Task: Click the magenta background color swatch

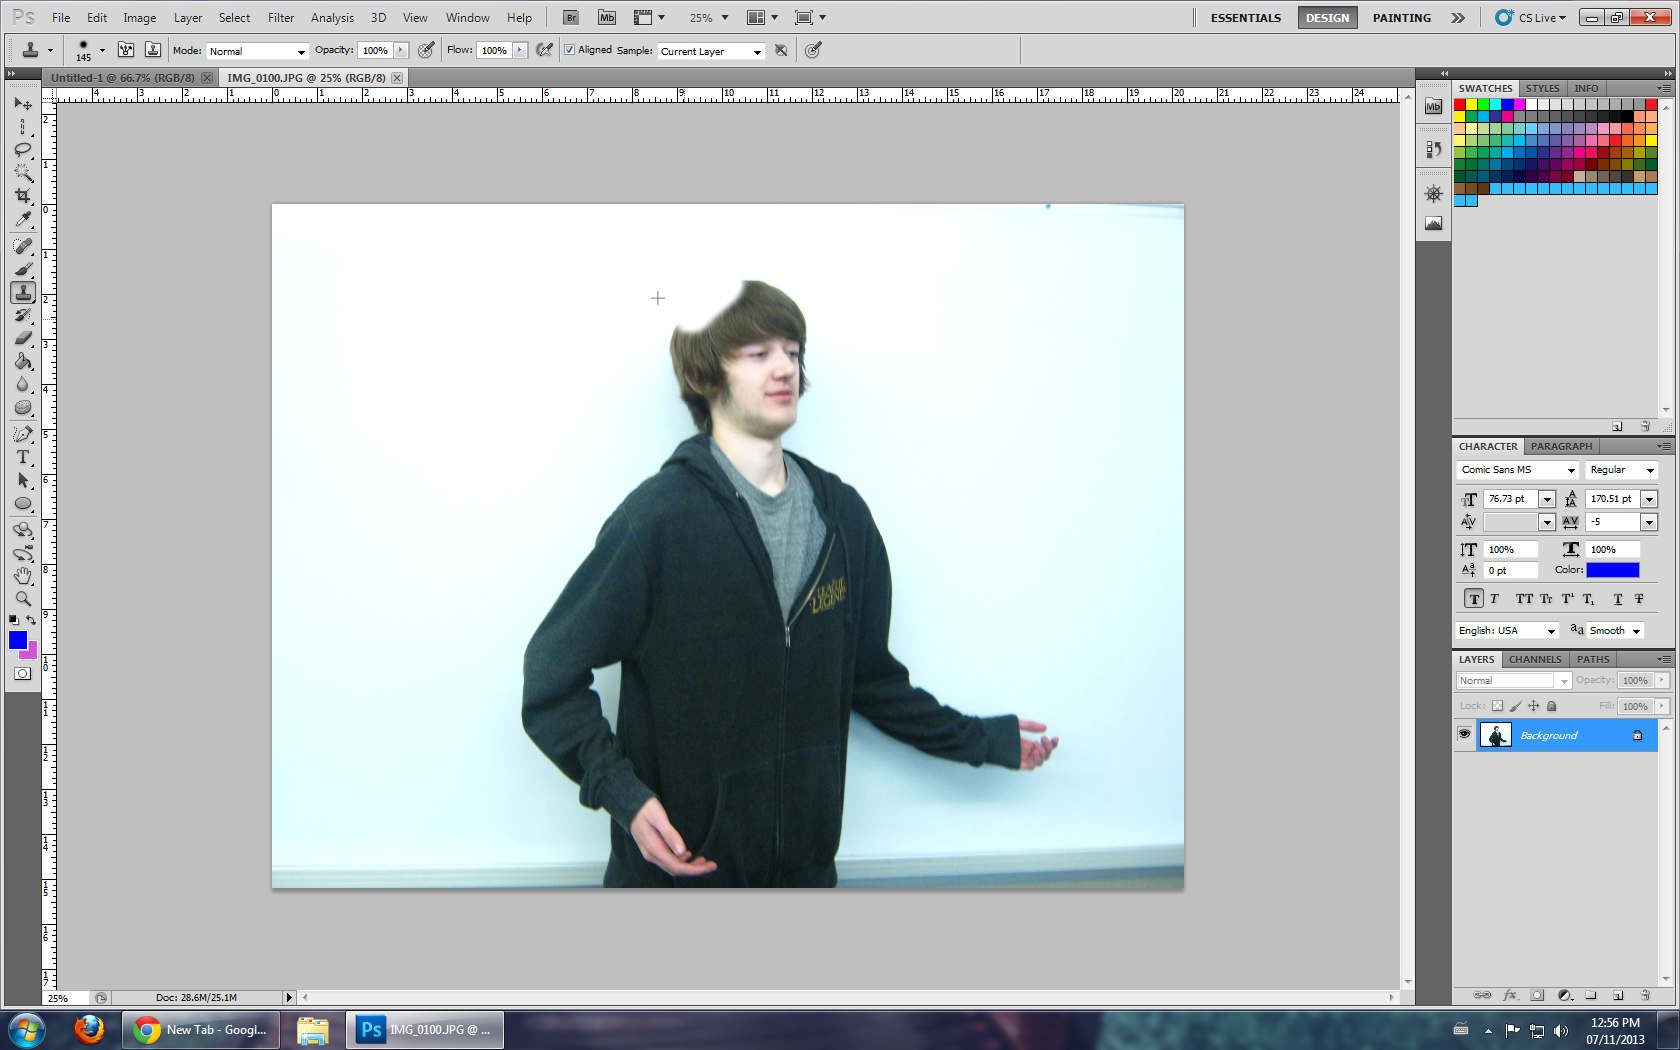Action: point(31,652)
